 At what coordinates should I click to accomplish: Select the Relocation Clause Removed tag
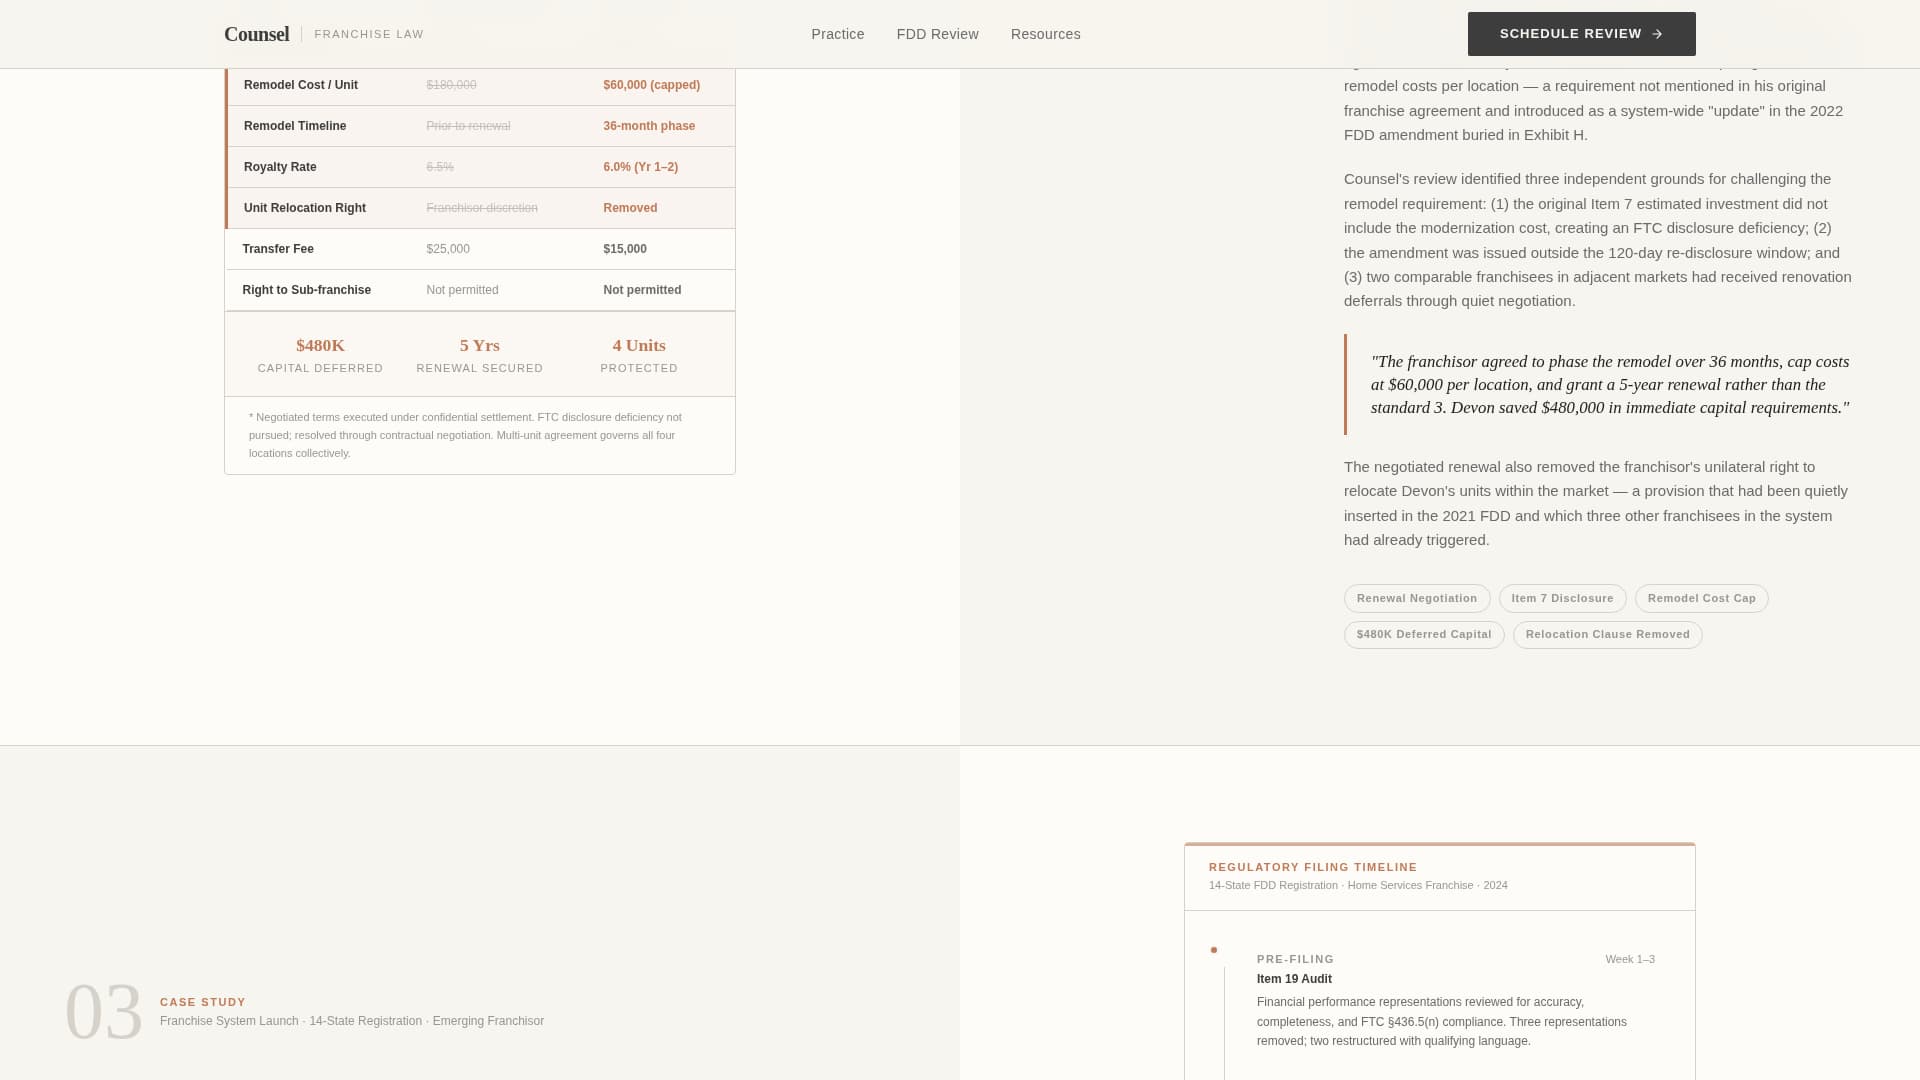(x=1606, y=634)
